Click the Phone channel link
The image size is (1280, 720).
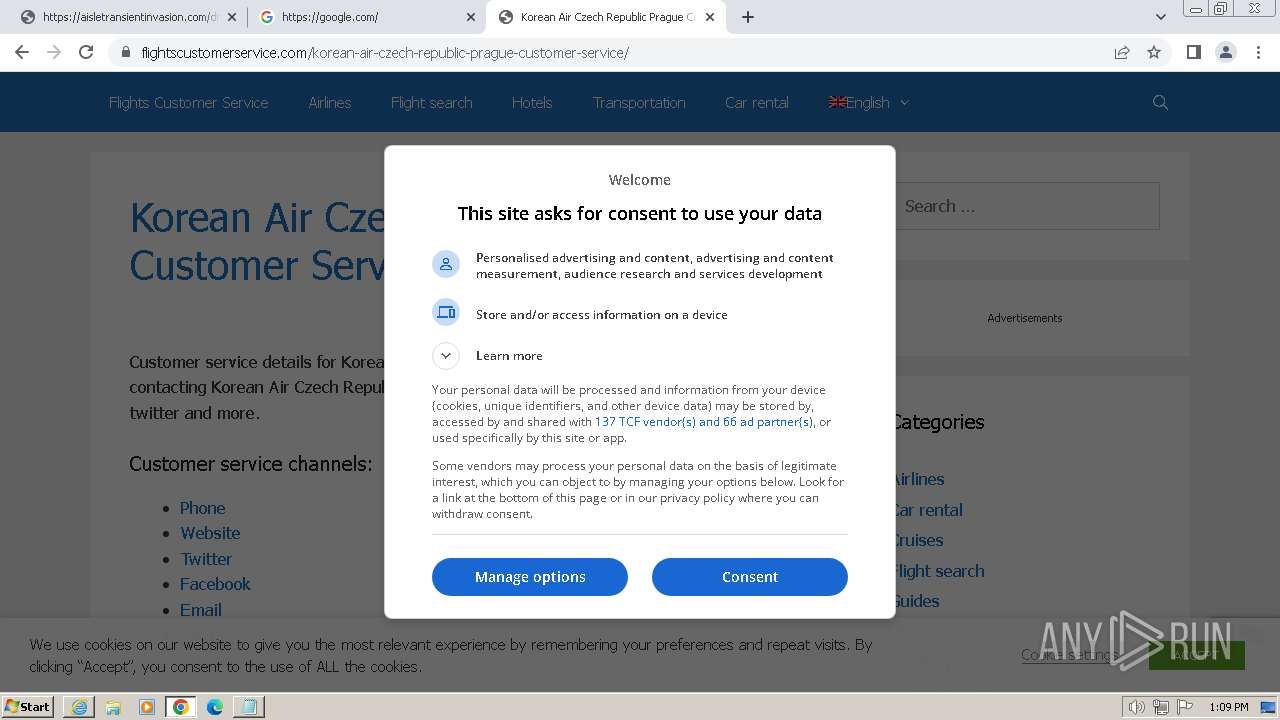(203, 508)
